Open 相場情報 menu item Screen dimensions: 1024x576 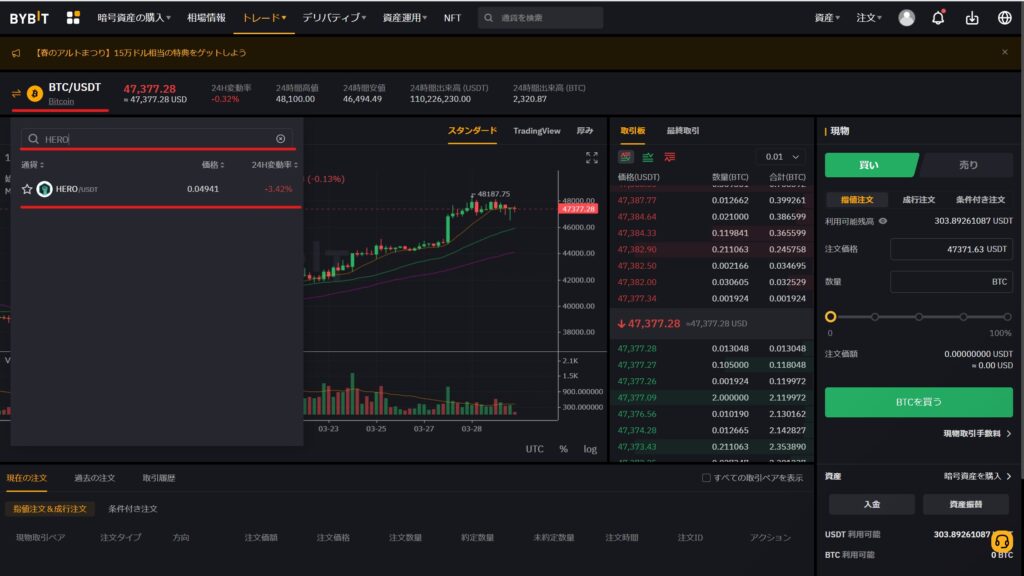pos(206,18)
